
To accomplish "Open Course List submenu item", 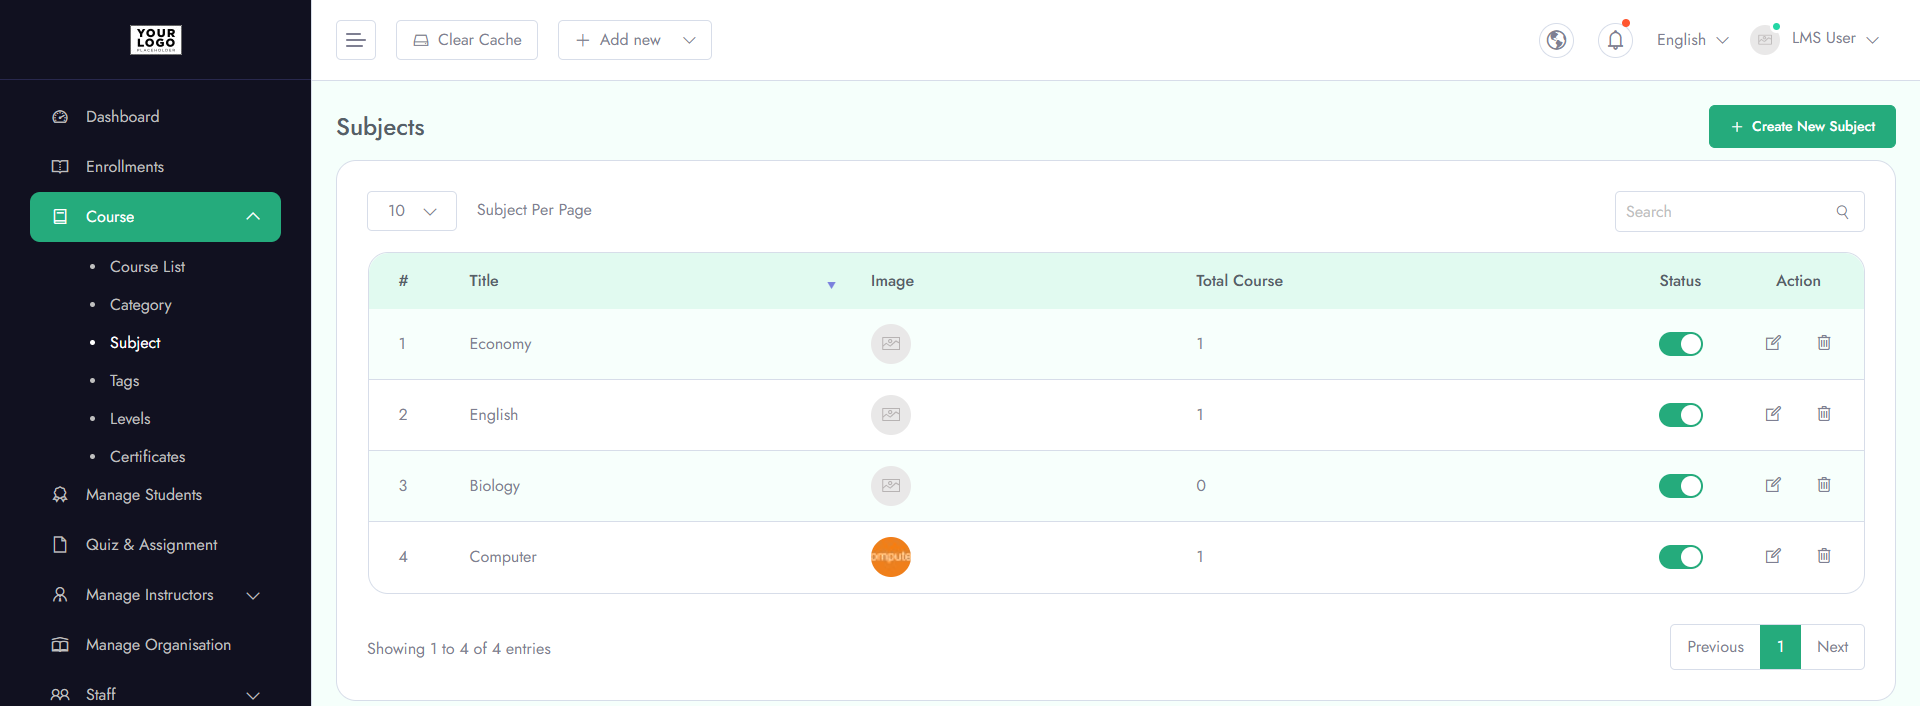I will 147,267.
